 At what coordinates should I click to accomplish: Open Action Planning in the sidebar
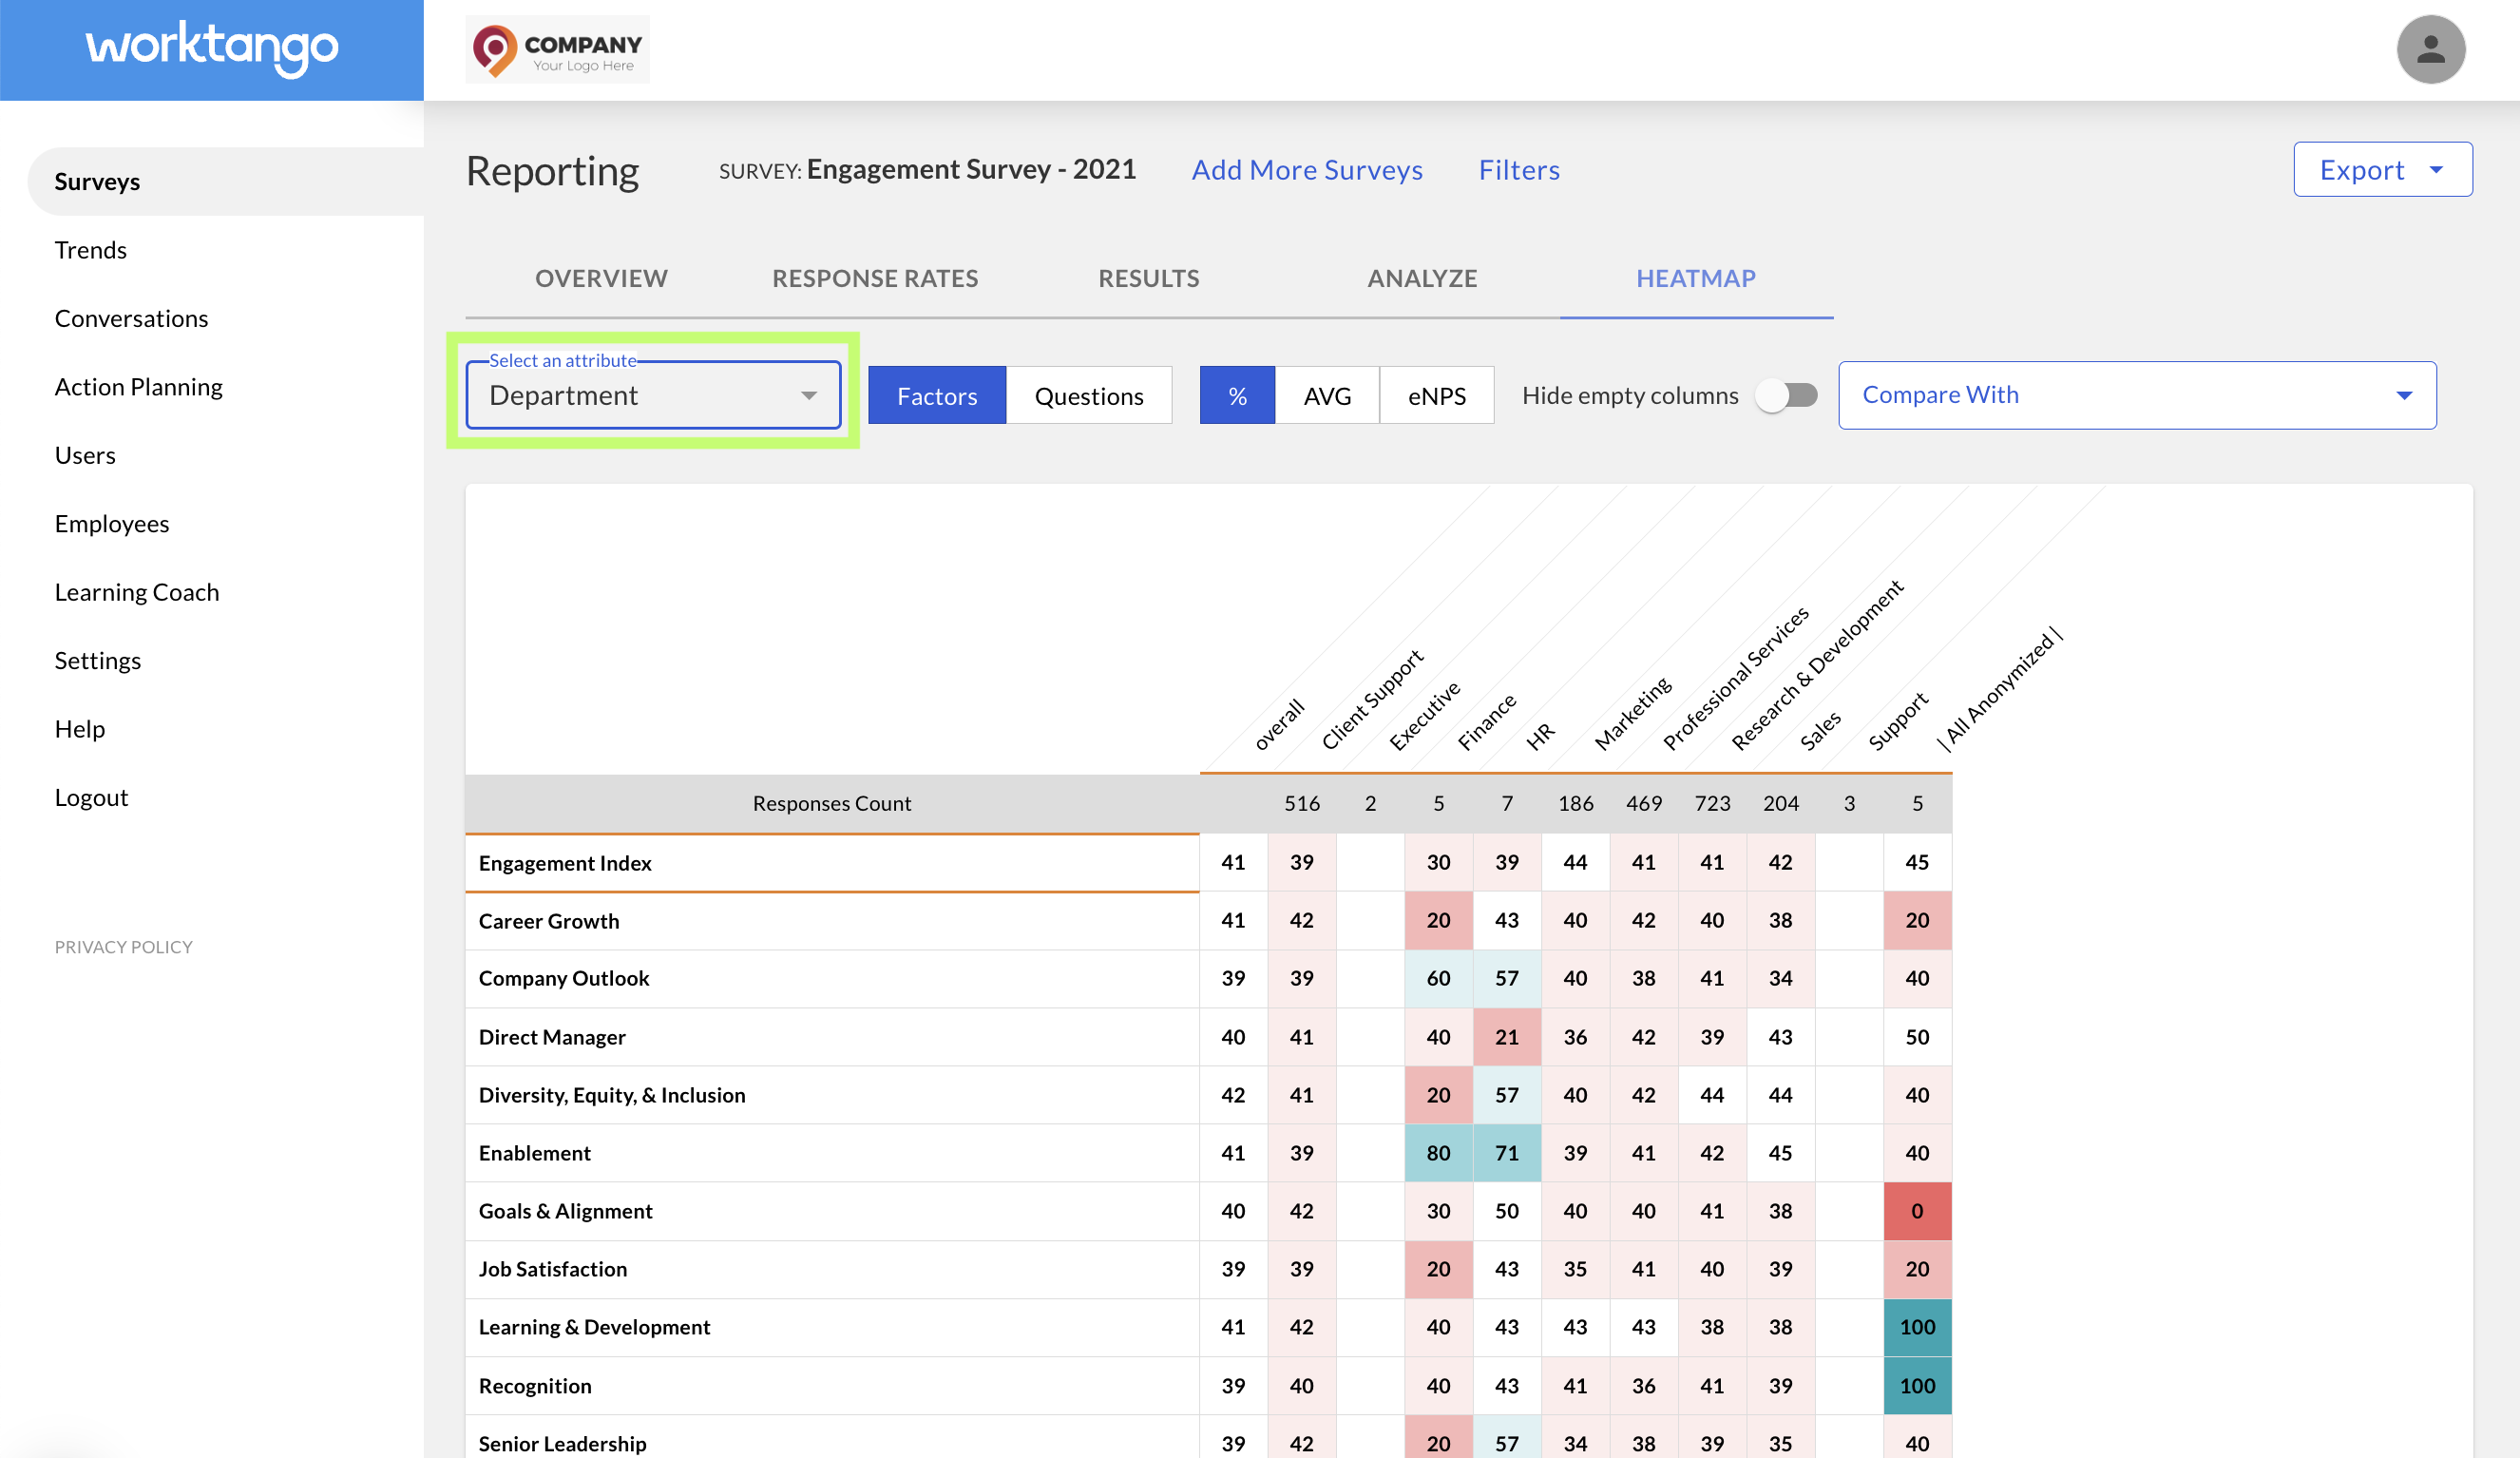[139, 386]
